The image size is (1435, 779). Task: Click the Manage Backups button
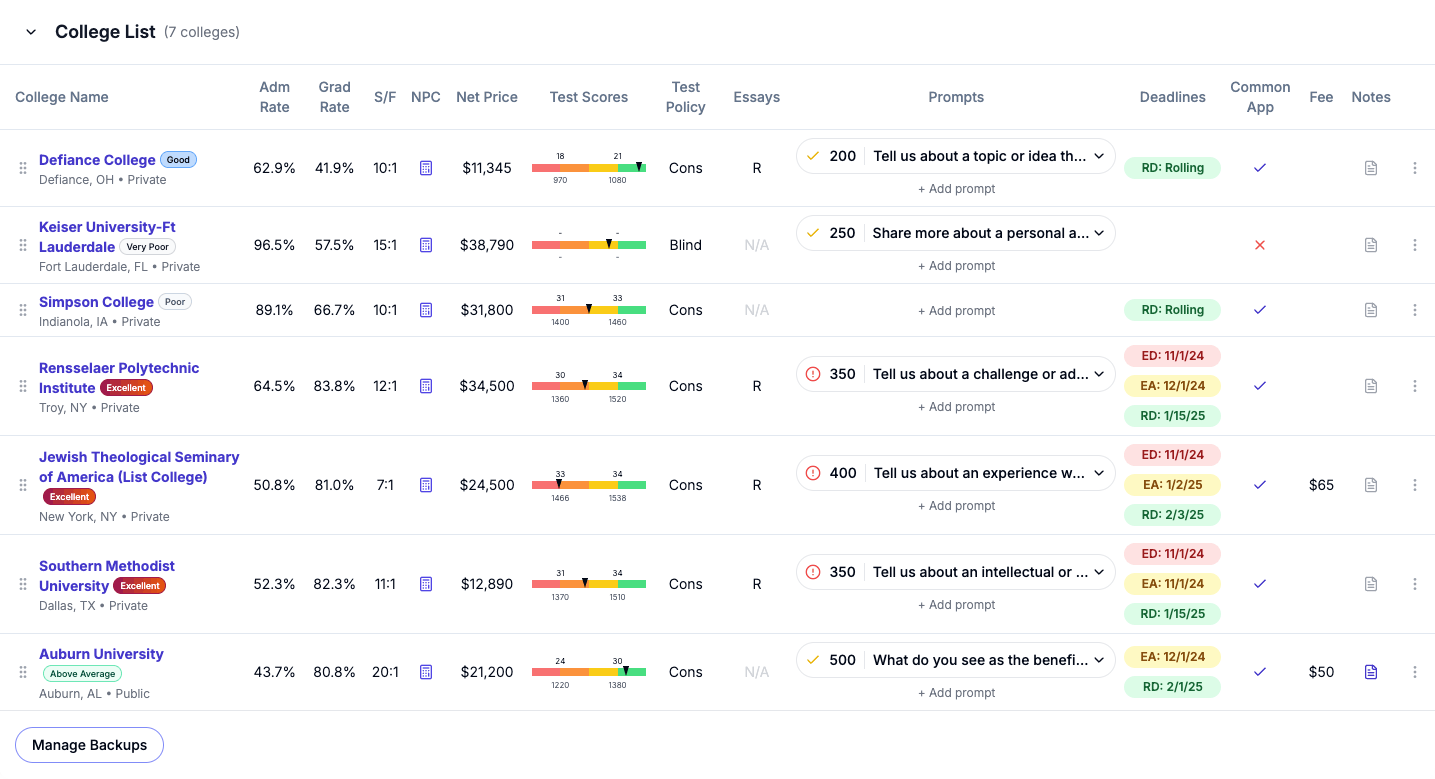click(89, 745)
